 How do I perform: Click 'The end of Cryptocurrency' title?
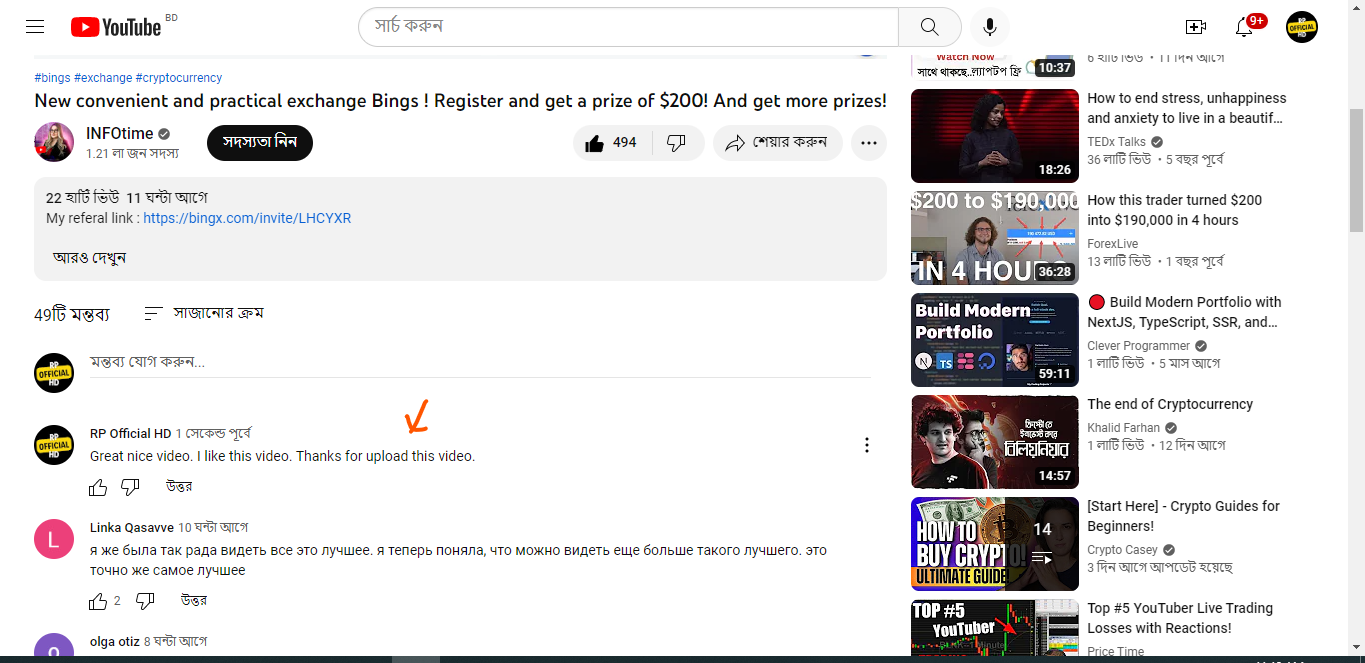[x=1170, y=404]
